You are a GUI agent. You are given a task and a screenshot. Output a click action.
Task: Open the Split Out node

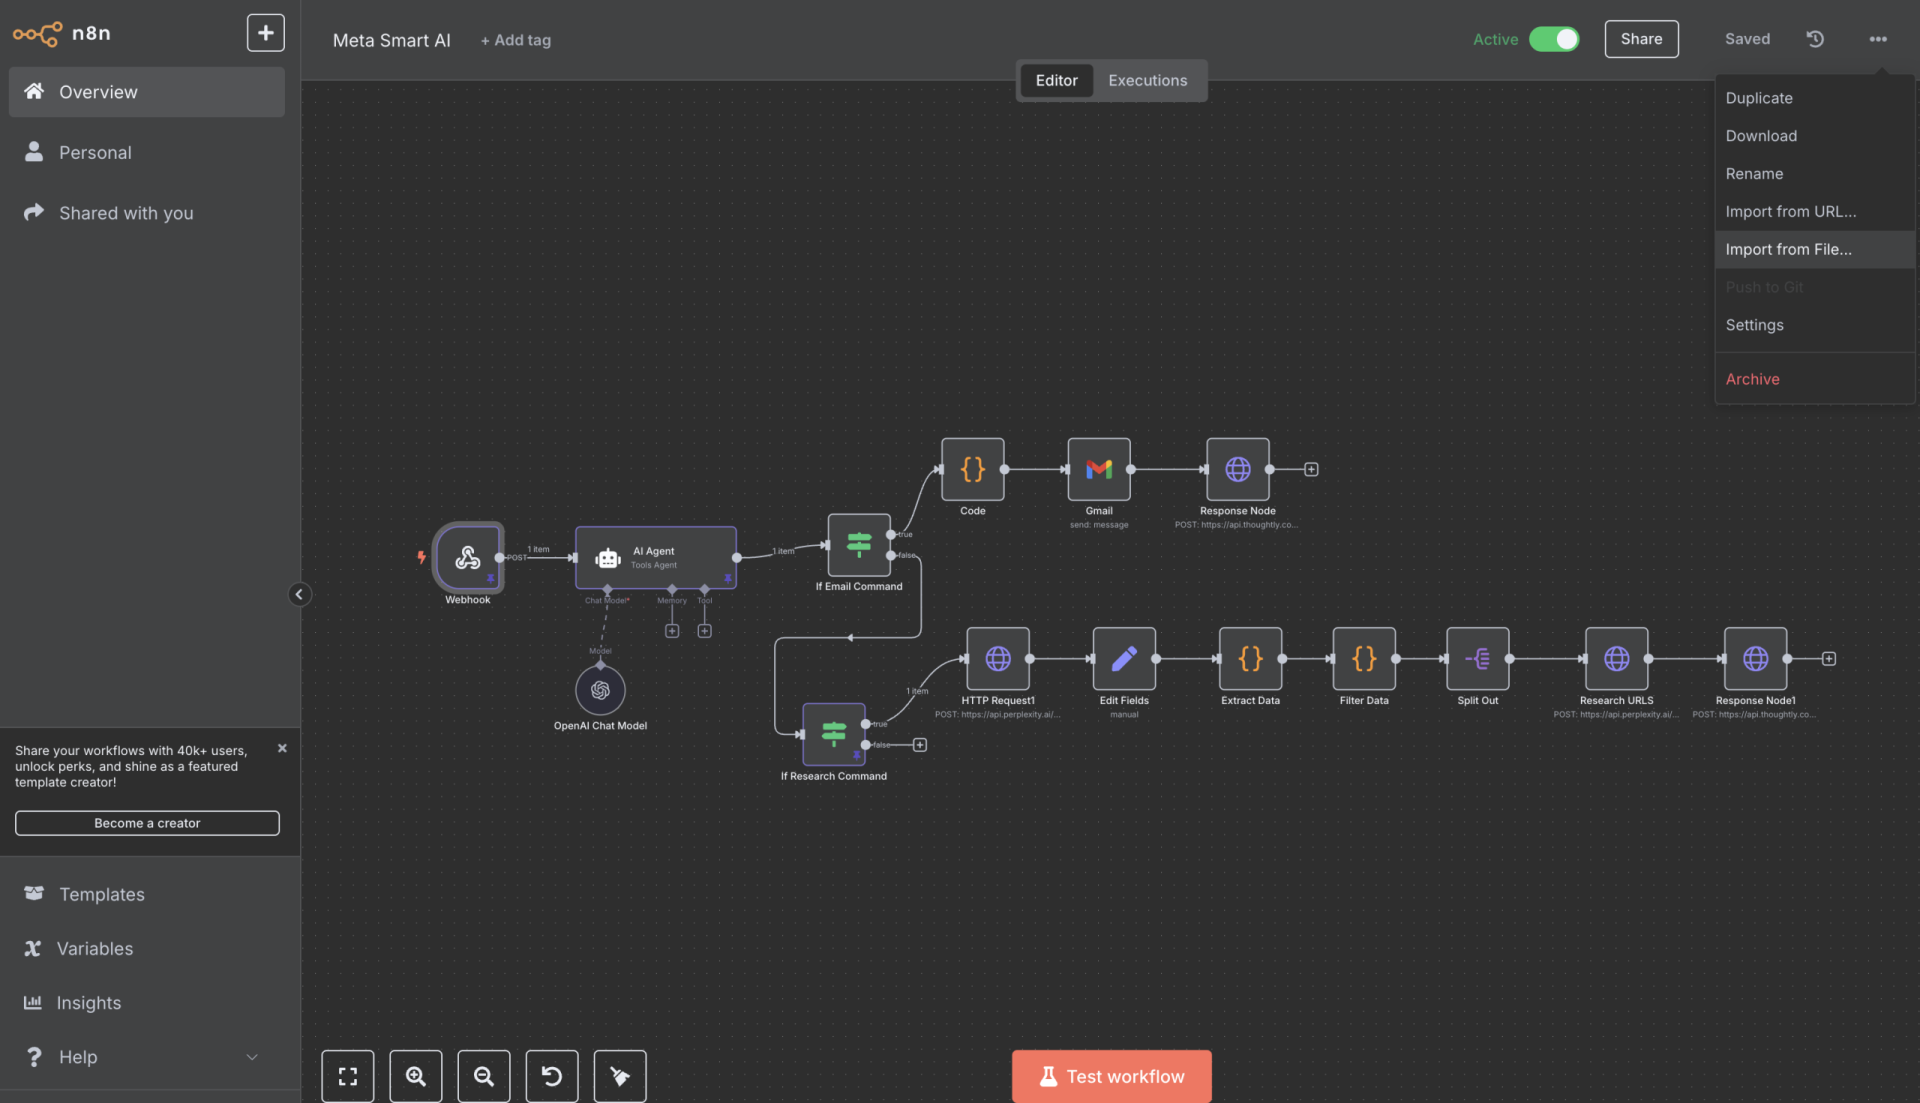click(1477, 658)
